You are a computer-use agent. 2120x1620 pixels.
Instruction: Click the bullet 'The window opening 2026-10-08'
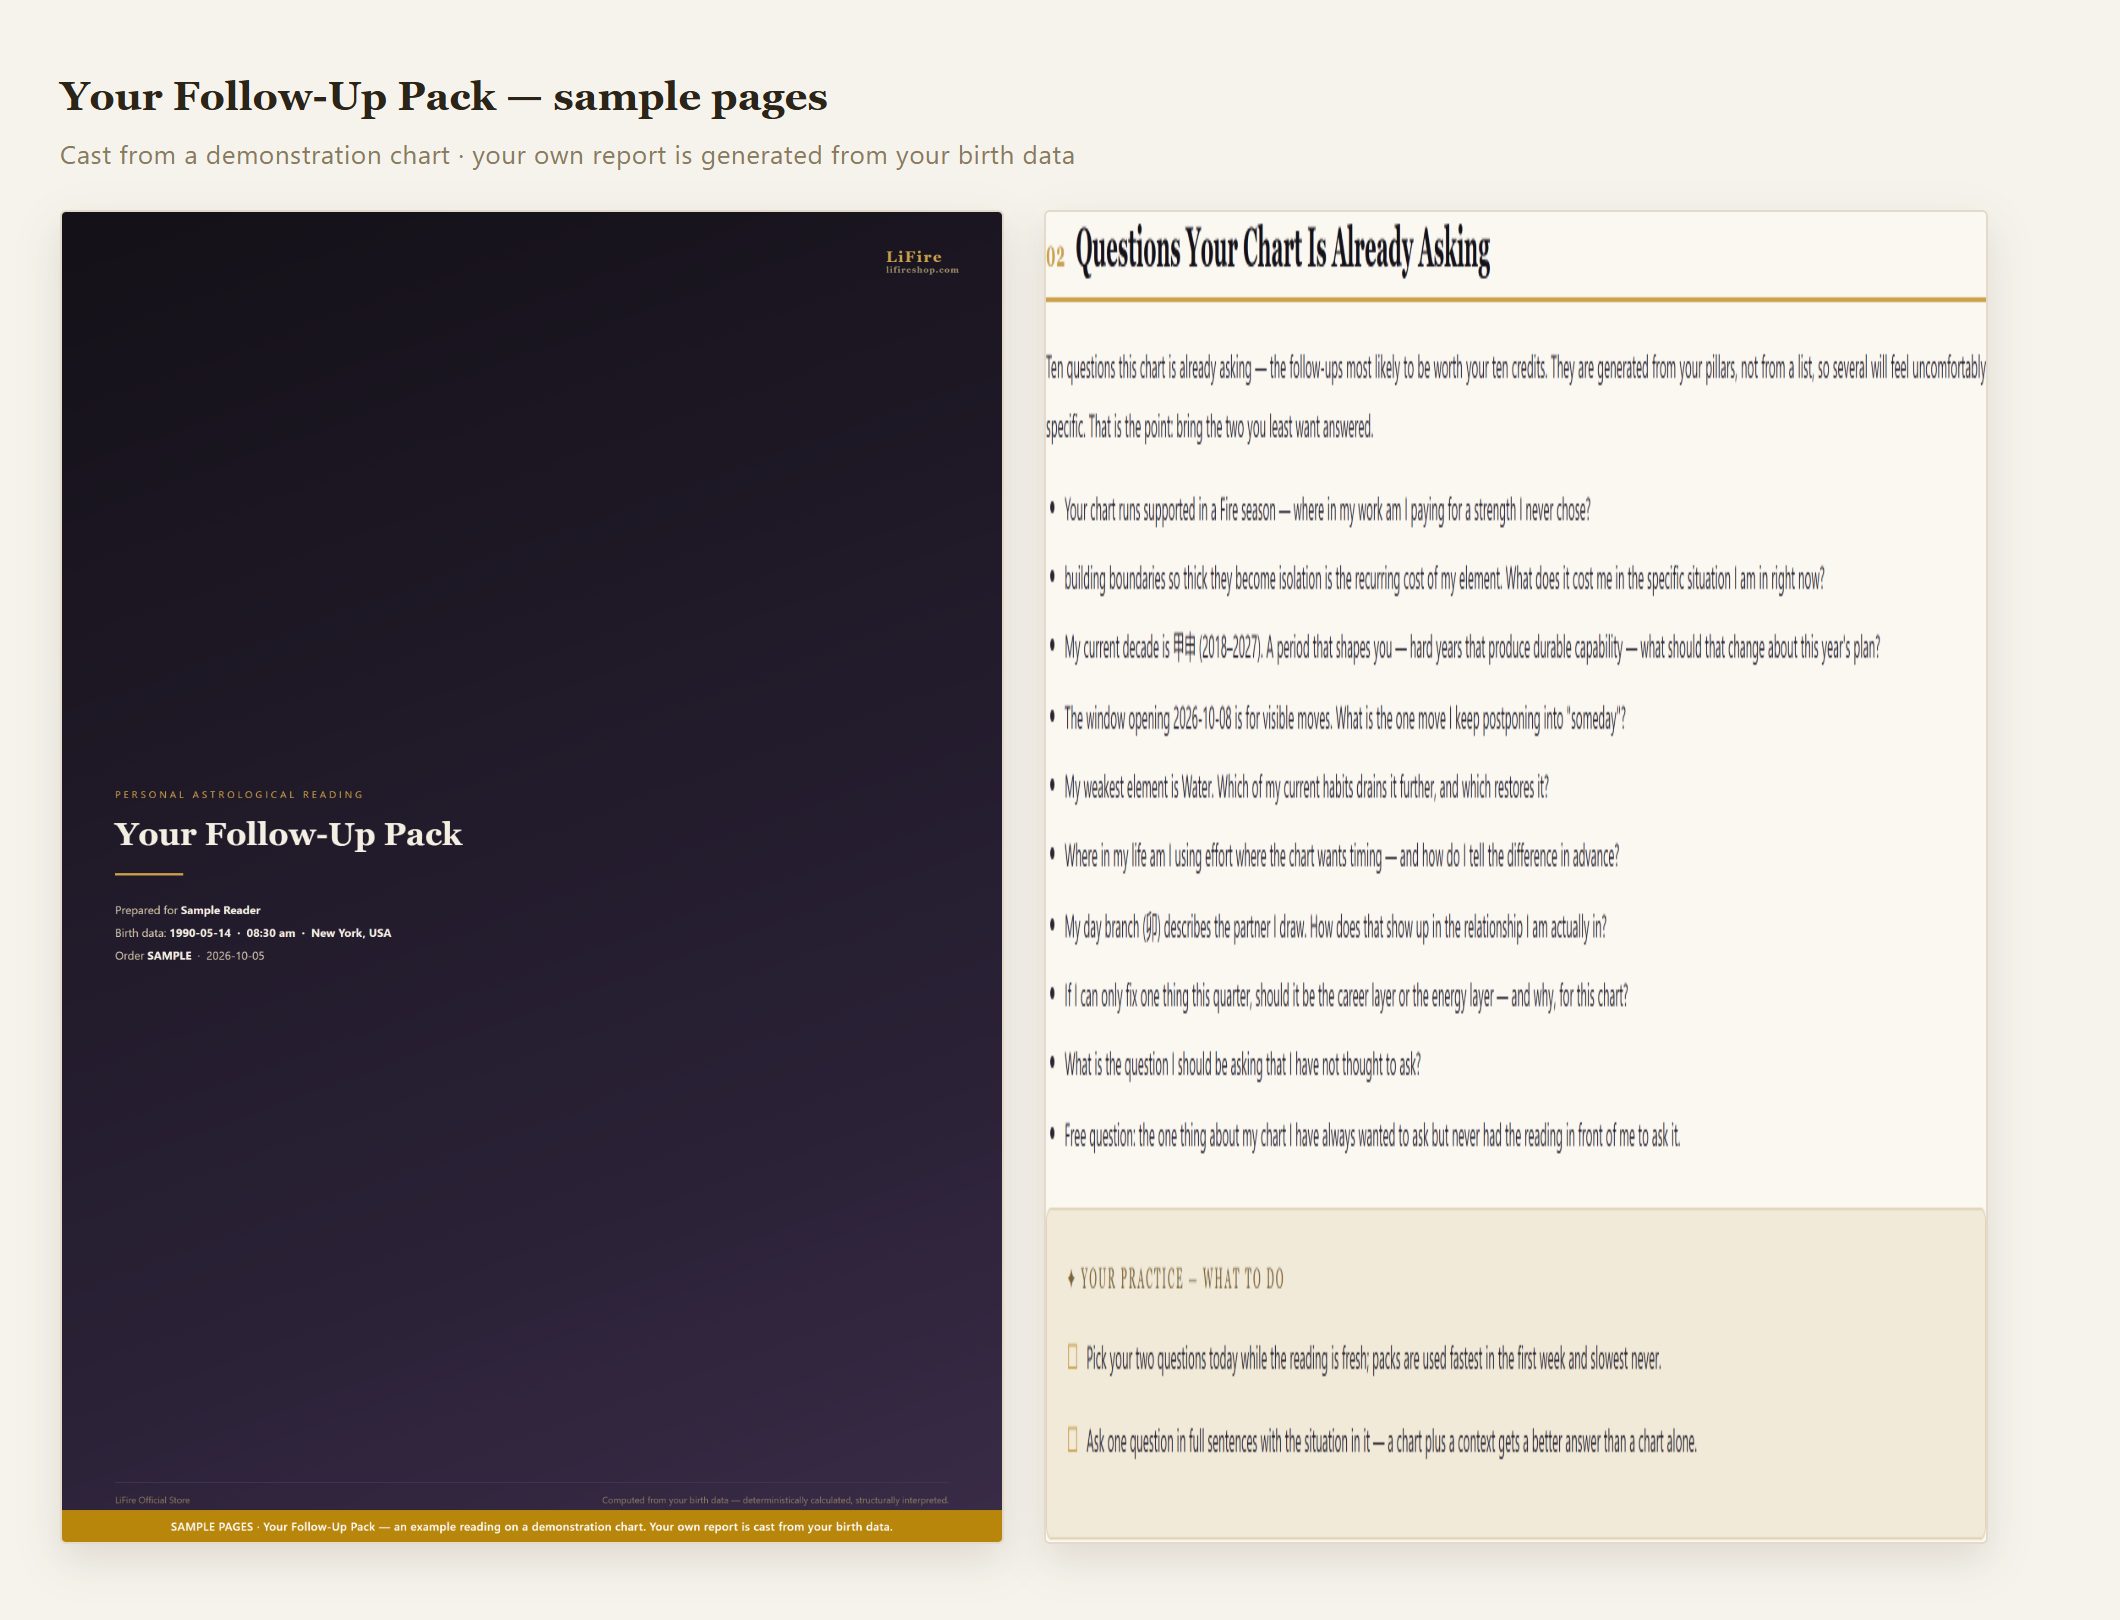point(1345,719)
